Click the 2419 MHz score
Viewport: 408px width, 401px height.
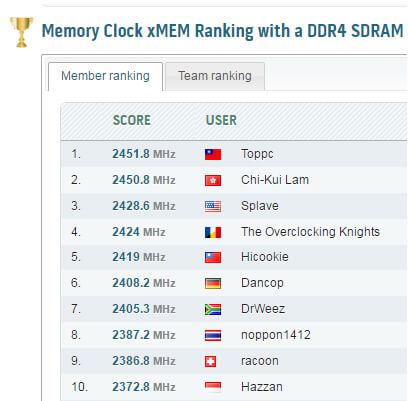[x=139, y=257]
